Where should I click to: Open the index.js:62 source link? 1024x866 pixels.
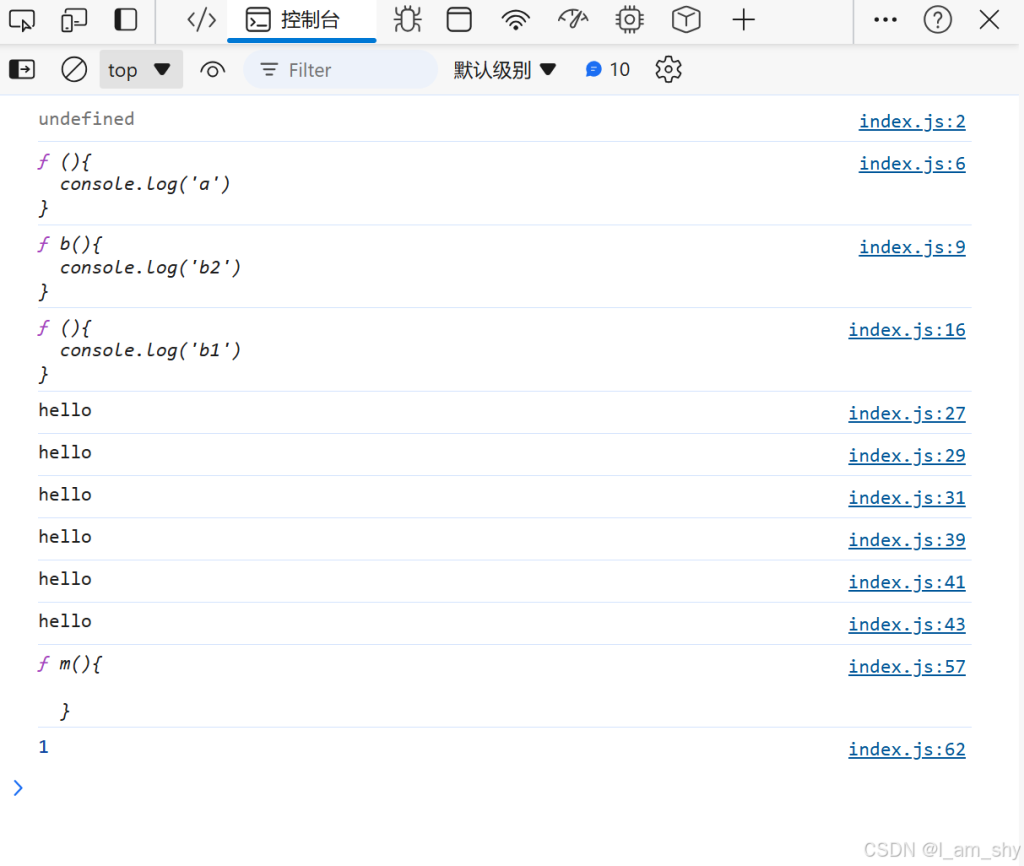click(x=906, y=750)
